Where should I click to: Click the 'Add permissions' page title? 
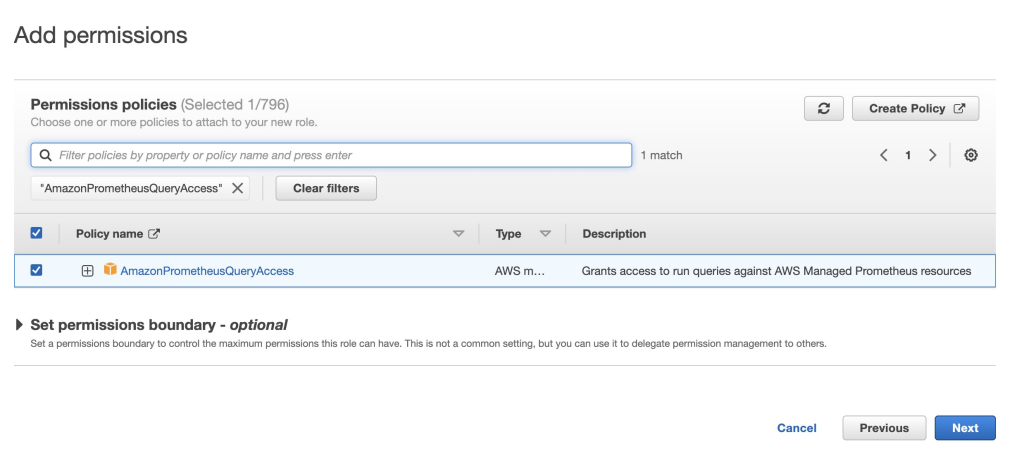[101, 35]
